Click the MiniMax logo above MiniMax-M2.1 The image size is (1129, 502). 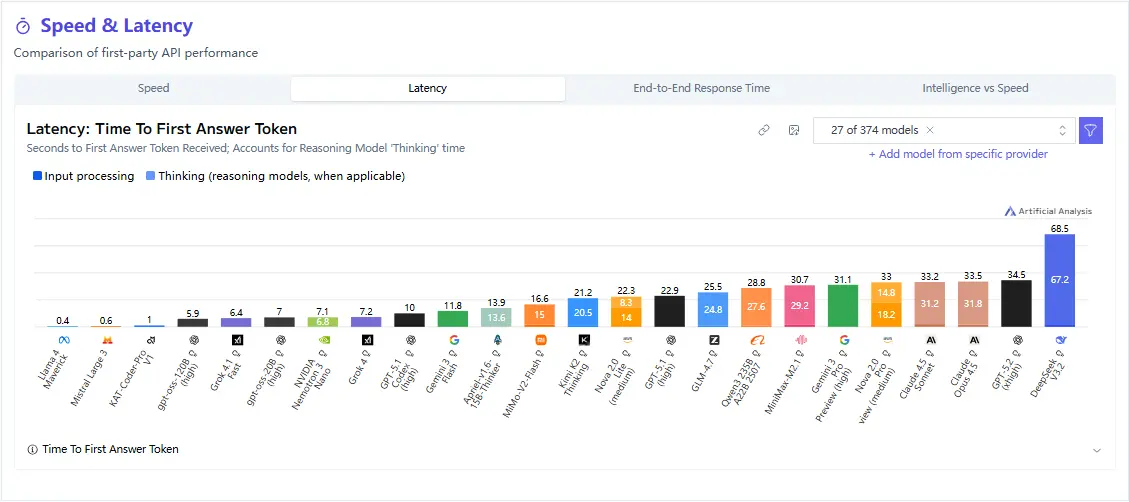800,339
